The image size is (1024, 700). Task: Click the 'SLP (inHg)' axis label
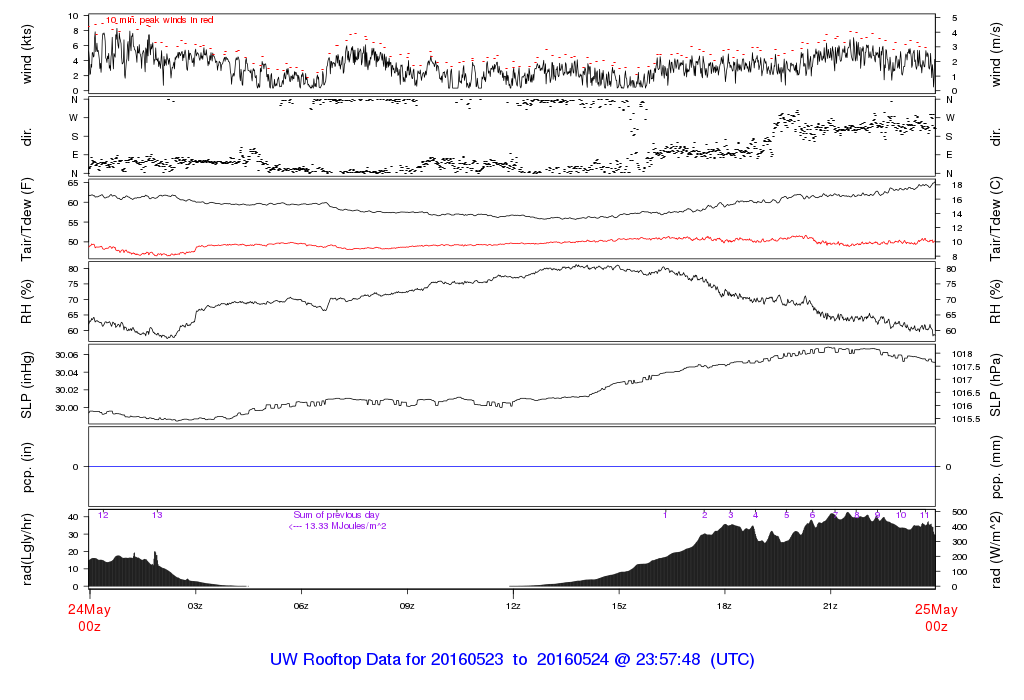point(27,385)
